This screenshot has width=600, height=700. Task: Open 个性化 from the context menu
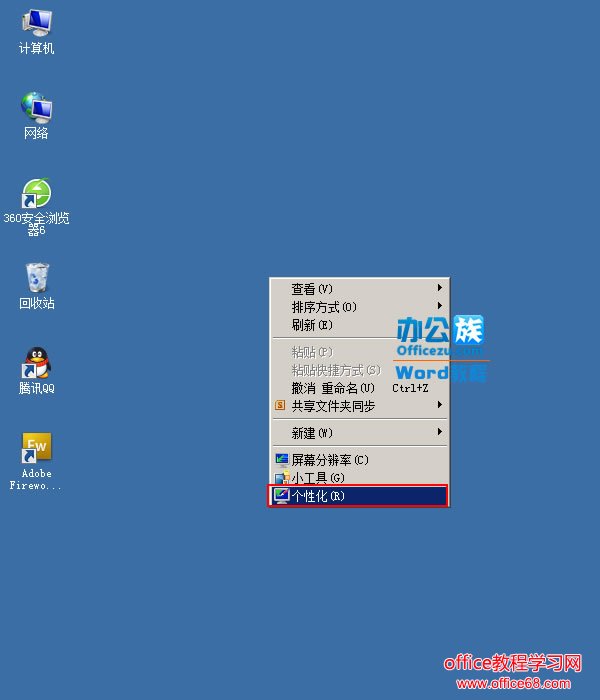[318, 496]
